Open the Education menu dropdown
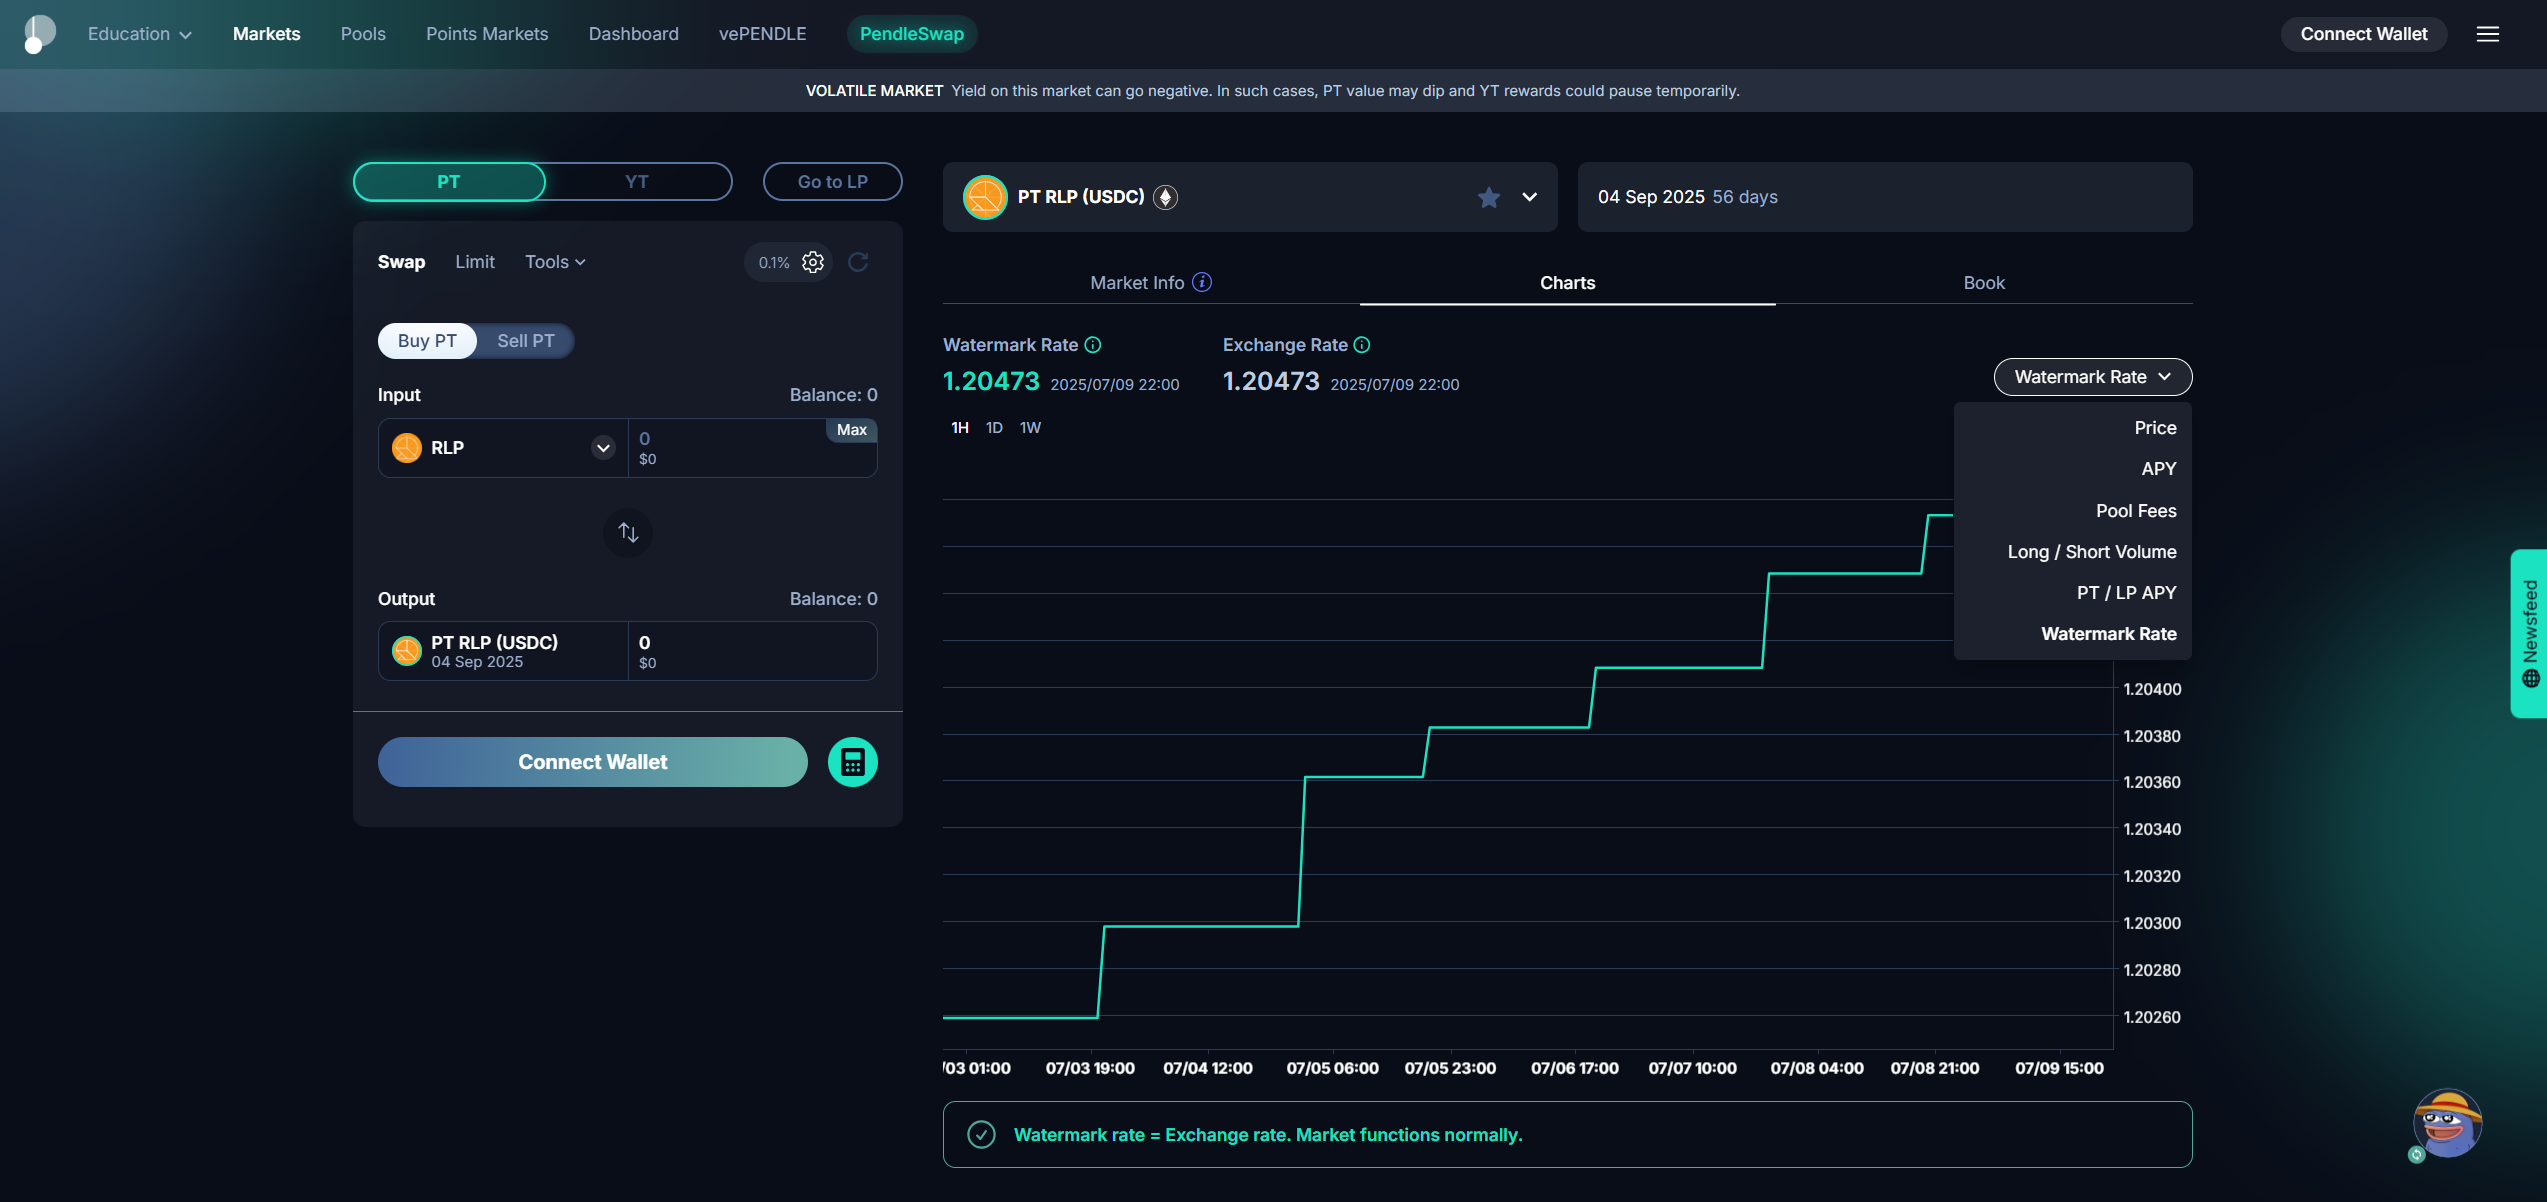2547x1202 pixels. point(139,34)
